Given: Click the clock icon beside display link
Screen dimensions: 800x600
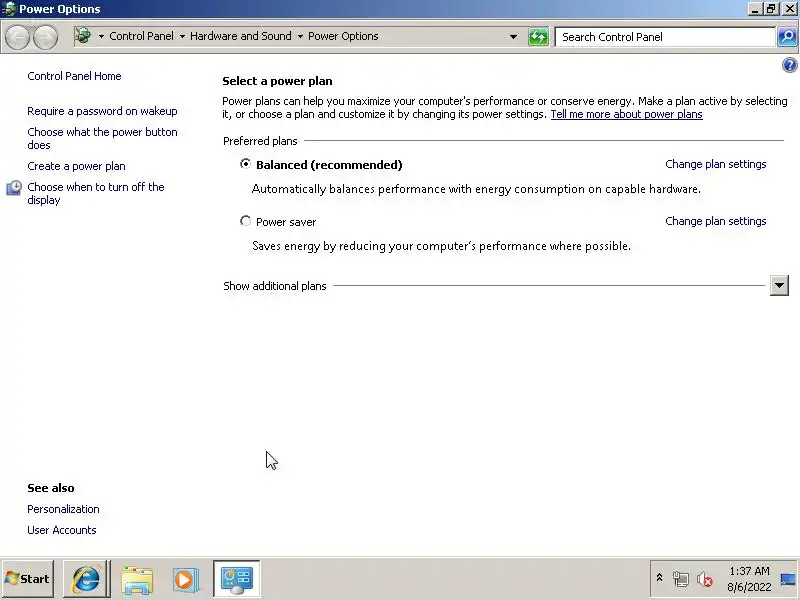Looking at the screenshot, I should pyautogui.click(x=14, y=188).
